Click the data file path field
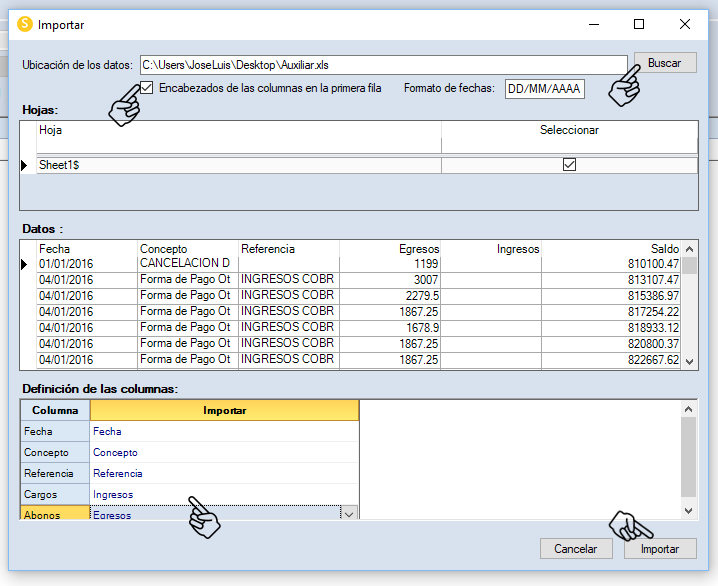This screenshot has height=586, width=718. pyautogui.click(x=382, y=64)
